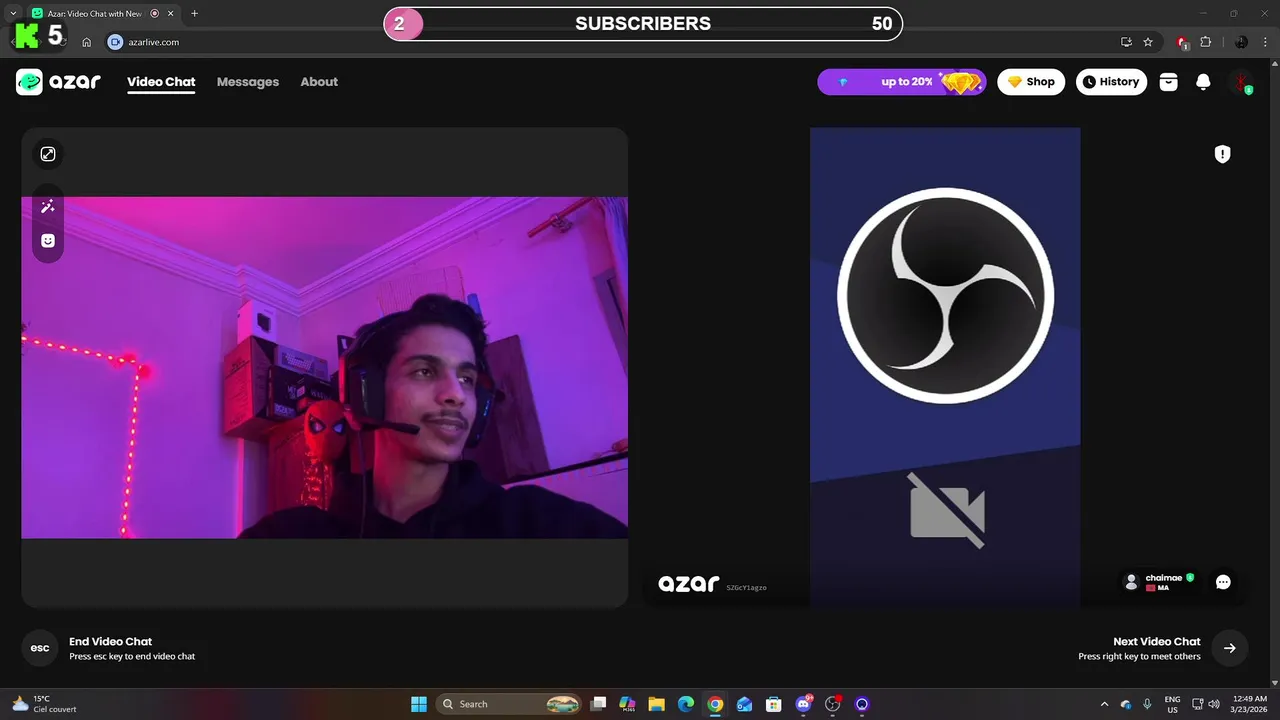
Task: Open Chrome three-dot menu
Action: (x=1266, y=42)
